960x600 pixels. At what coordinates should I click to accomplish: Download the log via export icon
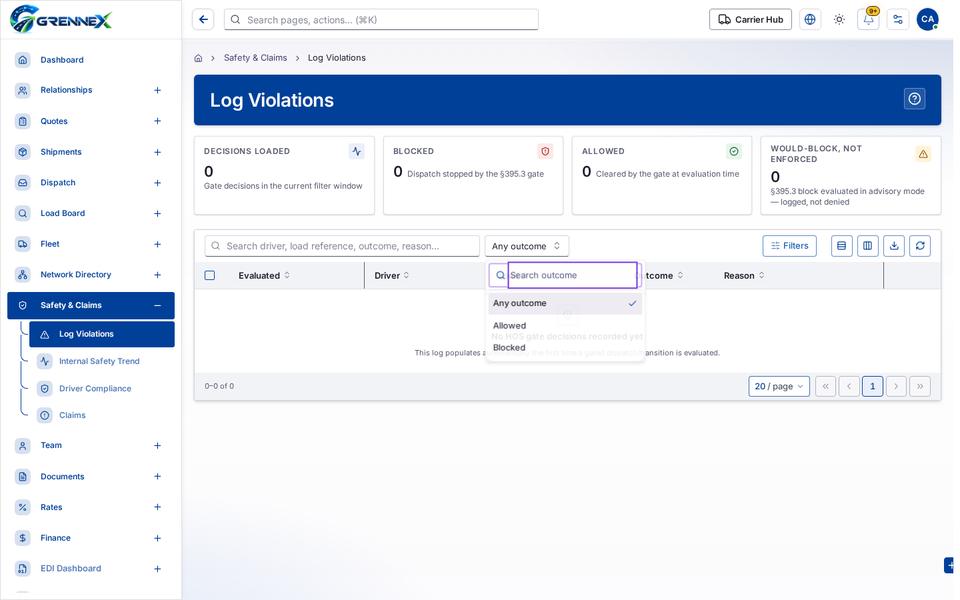tap(894, 246)
